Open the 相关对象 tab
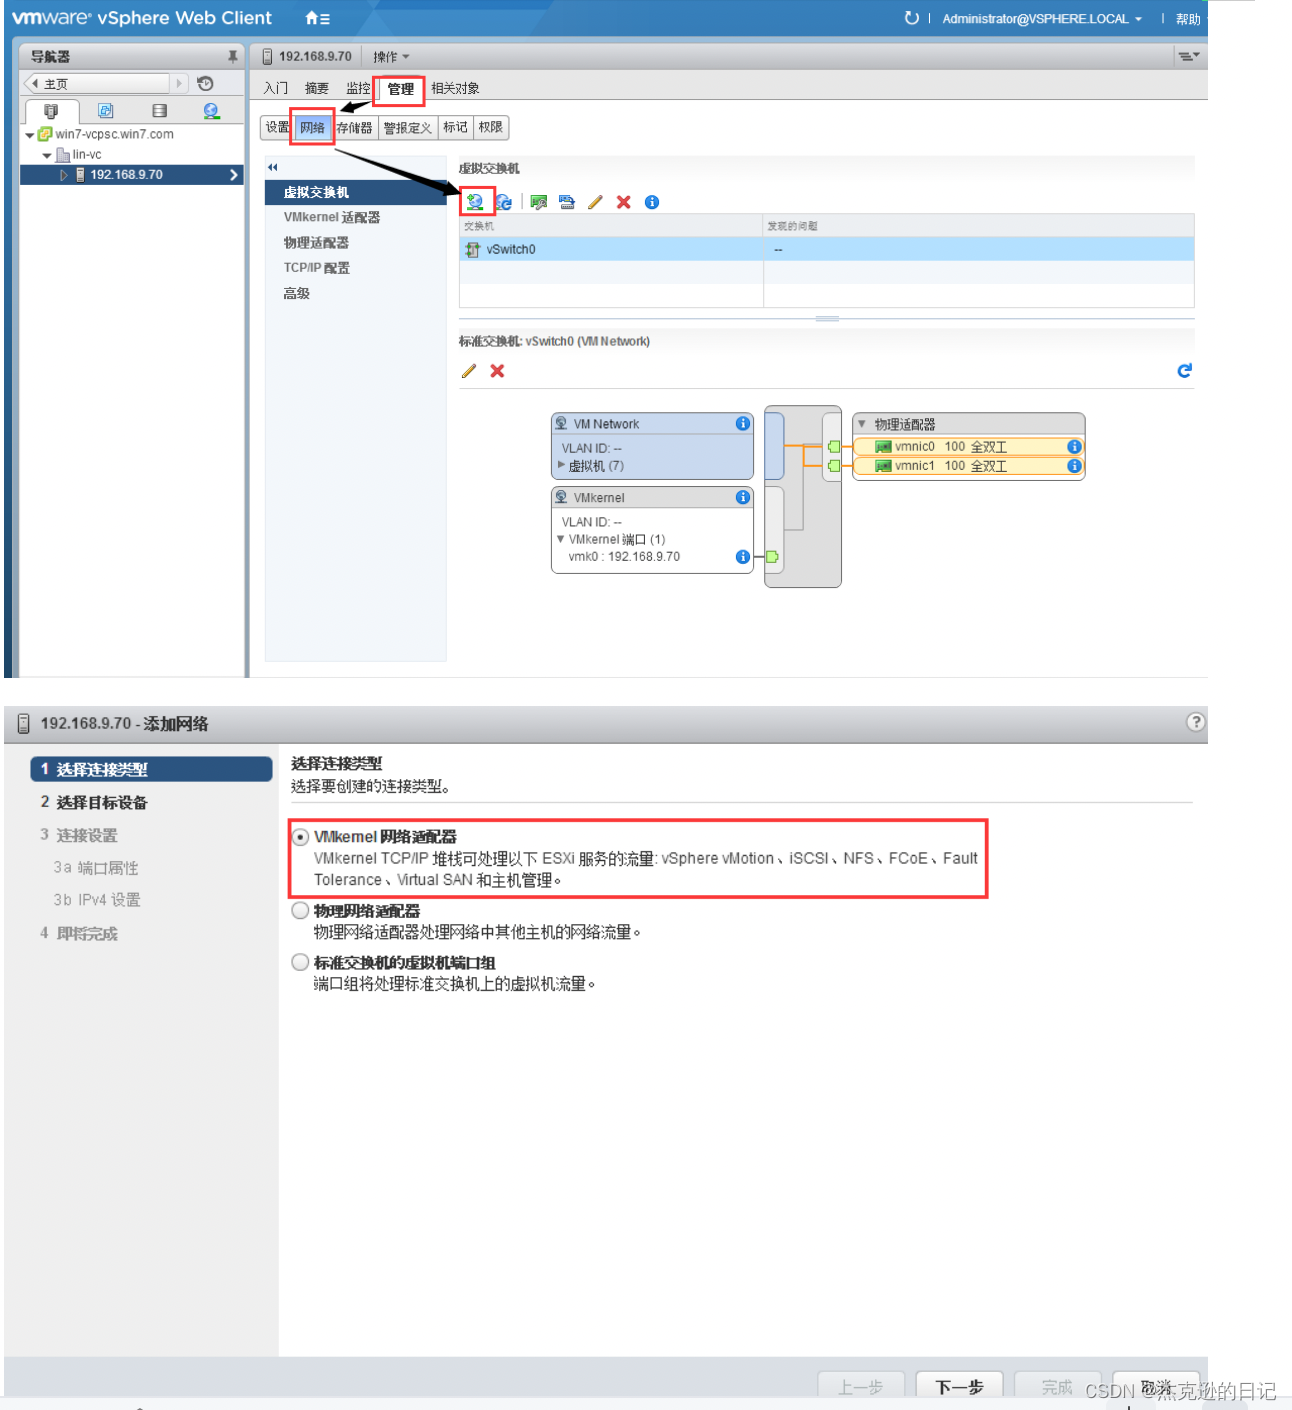 [x=455, y=89]
